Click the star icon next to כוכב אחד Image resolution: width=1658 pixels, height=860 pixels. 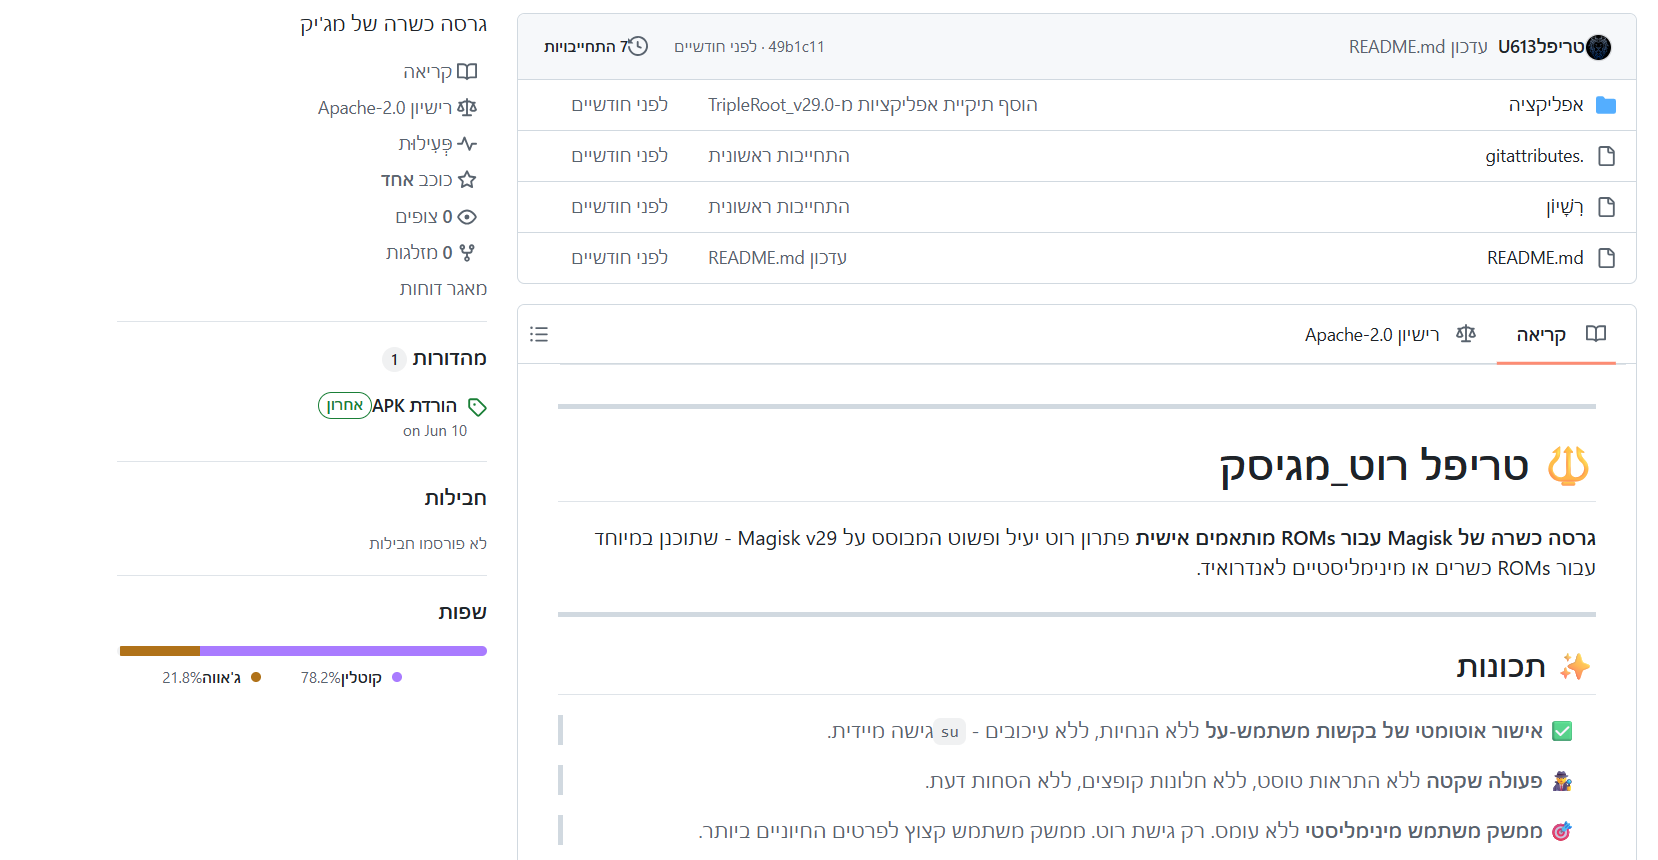tap(467, 180)
